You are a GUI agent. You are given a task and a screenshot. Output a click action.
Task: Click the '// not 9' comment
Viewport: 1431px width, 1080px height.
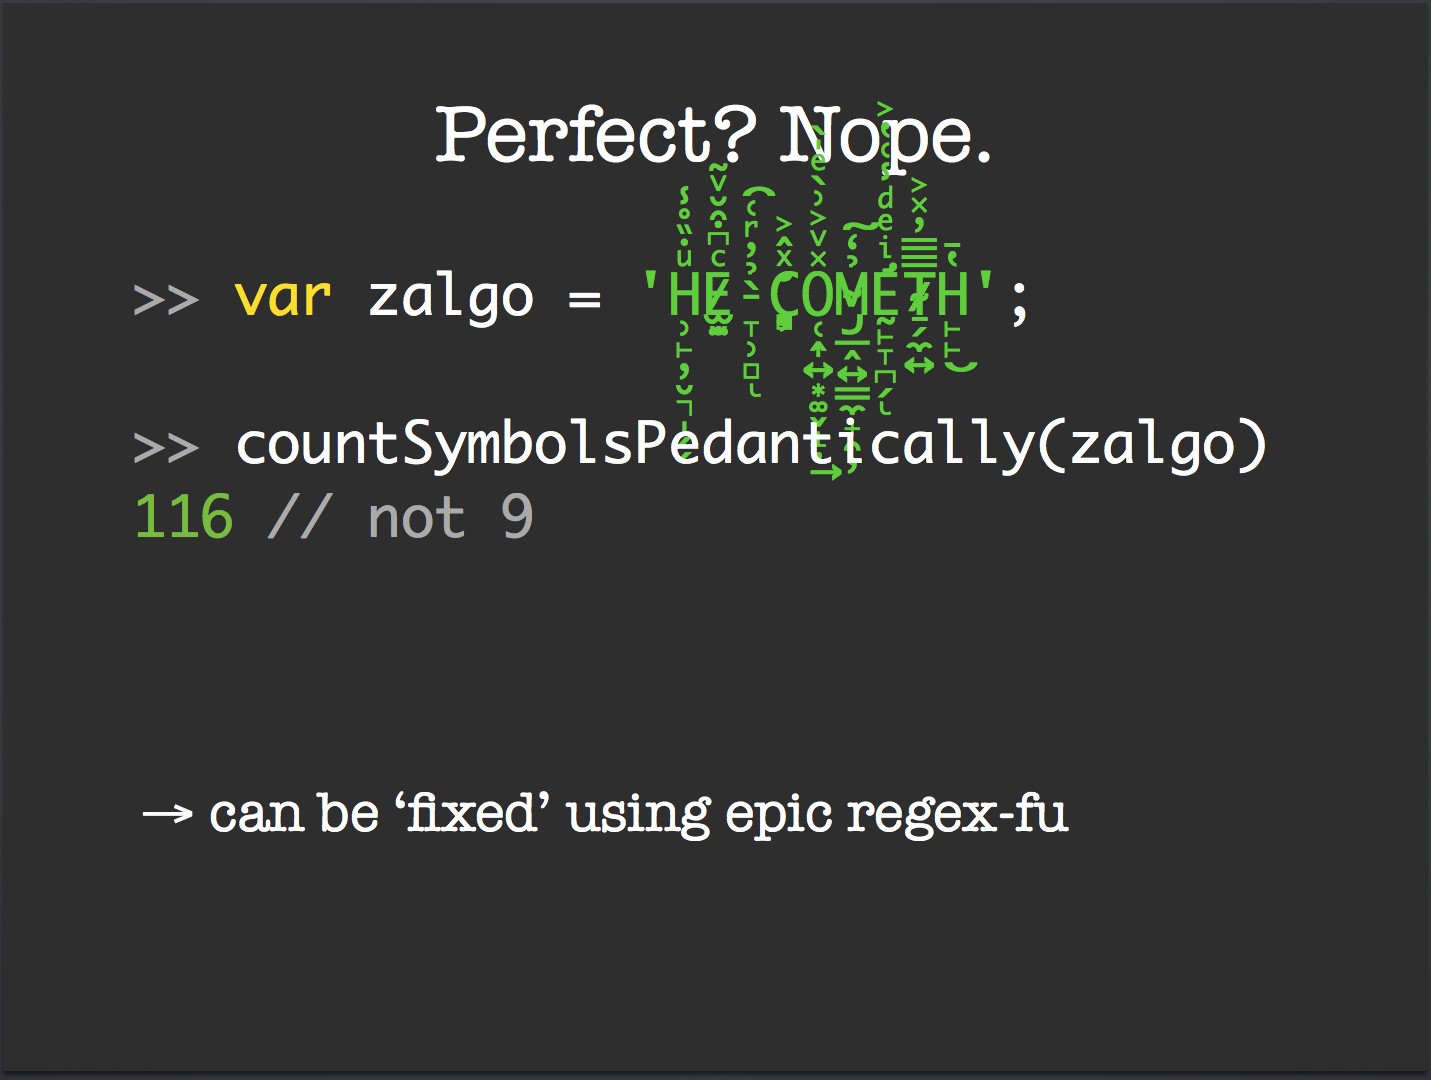[401, 518]
